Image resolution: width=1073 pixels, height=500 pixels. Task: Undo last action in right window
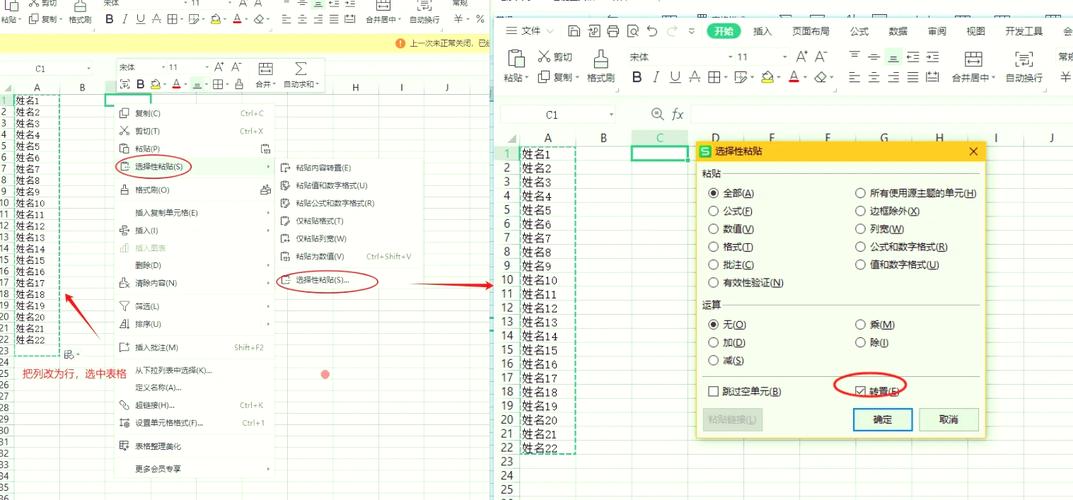[652, 31]
